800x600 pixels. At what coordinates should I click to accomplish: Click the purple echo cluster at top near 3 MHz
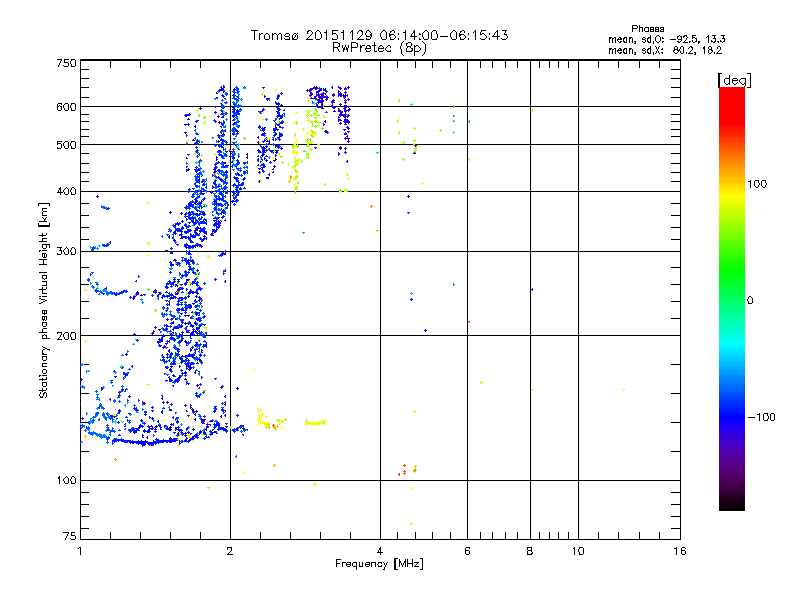(318, 95)
